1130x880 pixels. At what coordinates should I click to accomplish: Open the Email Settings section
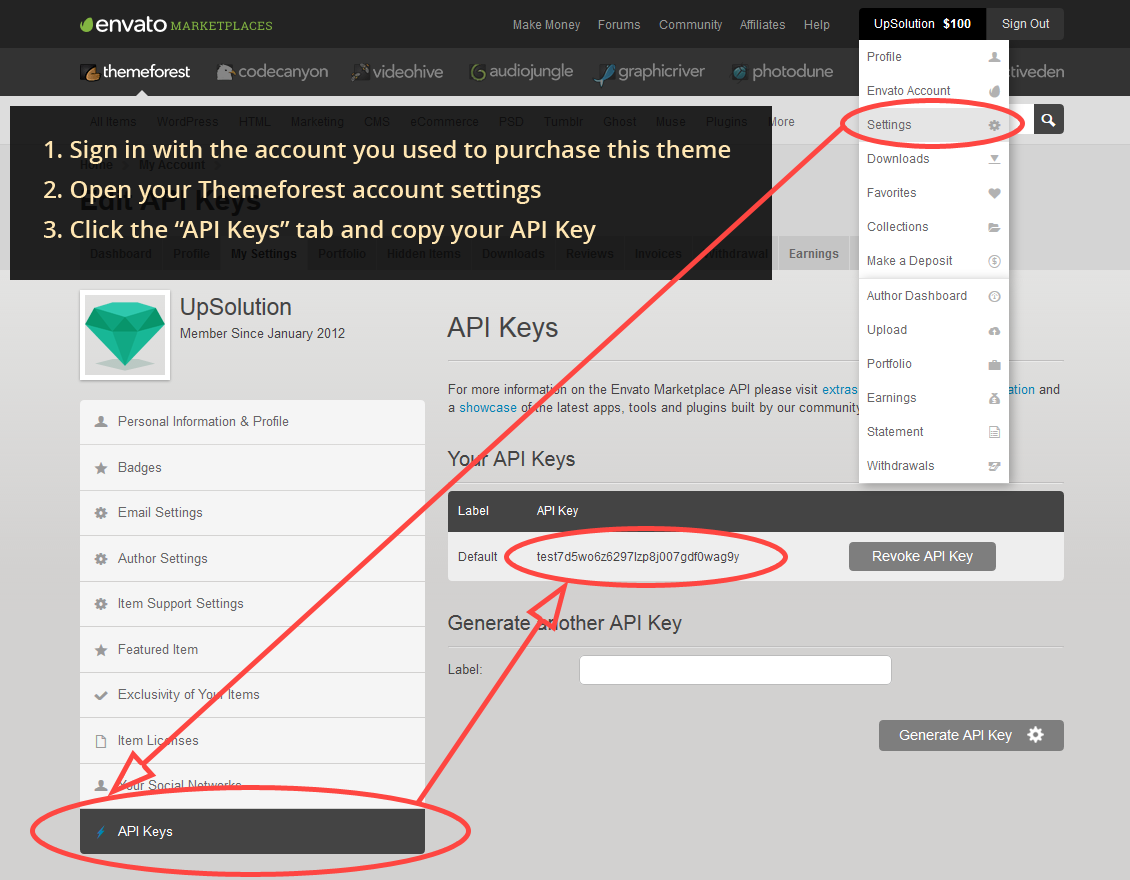coord(252,512)
